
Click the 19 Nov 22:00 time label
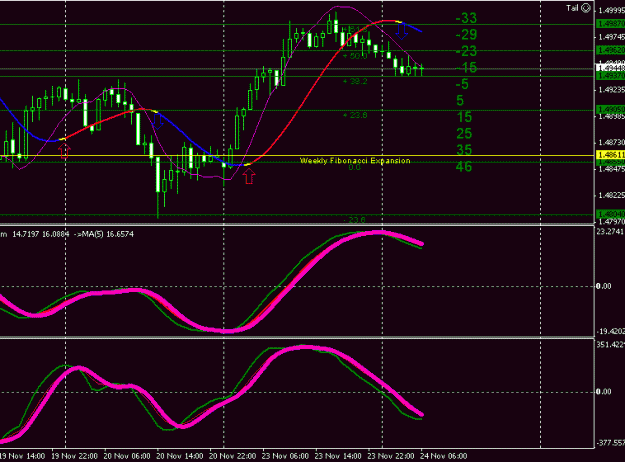click(74, 456)
